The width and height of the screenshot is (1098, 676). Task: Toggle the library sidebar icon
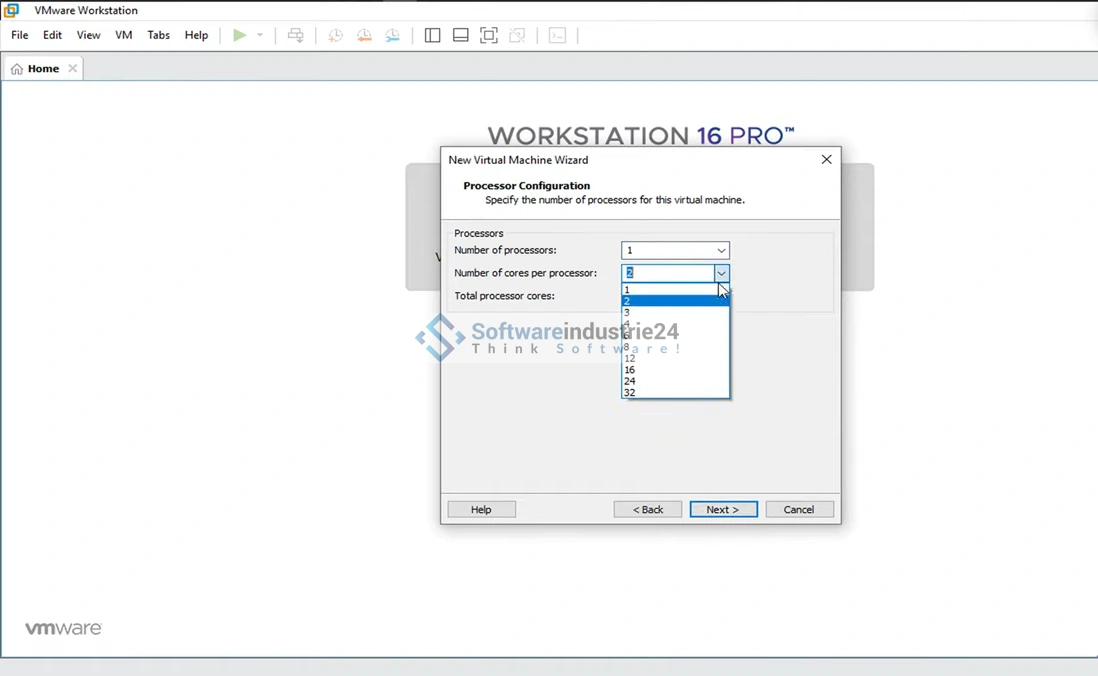tap(432, 35)
